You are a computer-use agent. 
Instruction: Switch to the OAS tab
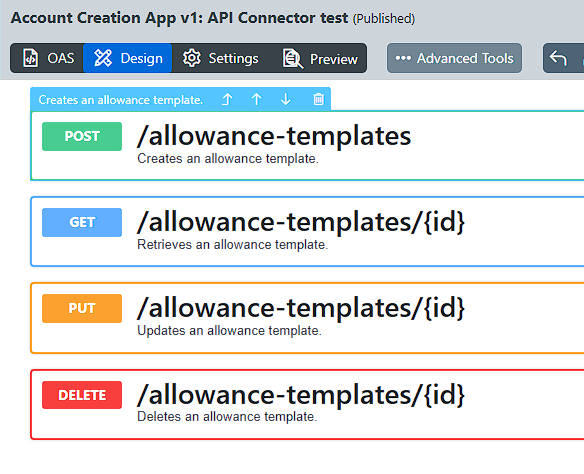point(48,58)
